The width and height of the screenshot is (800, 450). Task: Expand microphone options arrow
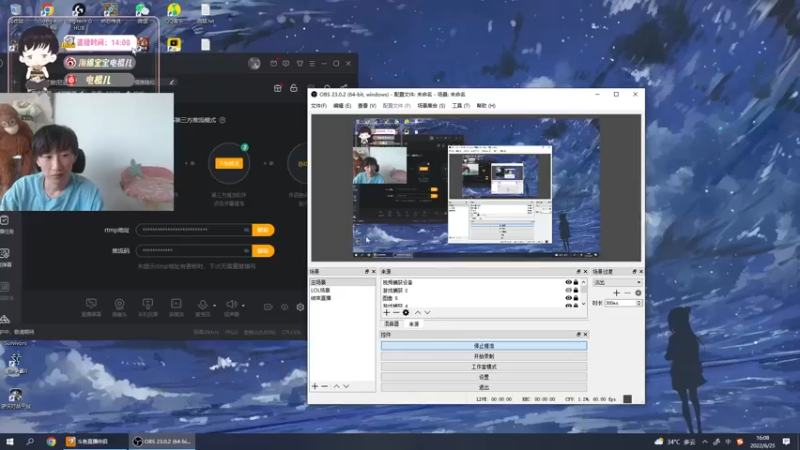(x=214, y=306)
